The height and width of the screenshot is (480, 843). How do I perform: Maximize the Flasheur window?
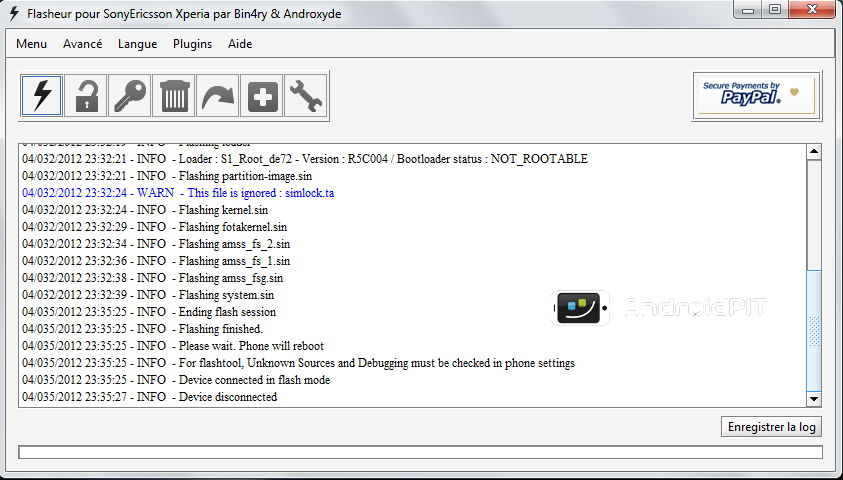[x=775, y=10]
